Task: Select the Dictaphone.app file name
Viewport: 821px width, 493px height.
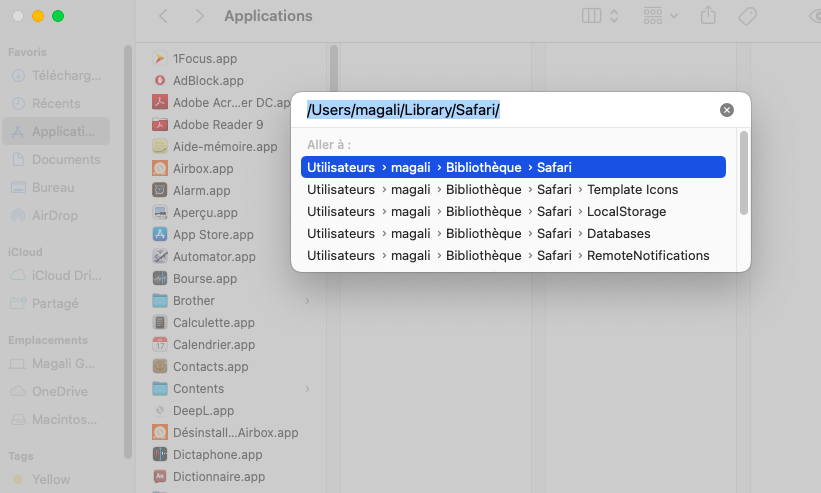Action: tap(218, 455)
